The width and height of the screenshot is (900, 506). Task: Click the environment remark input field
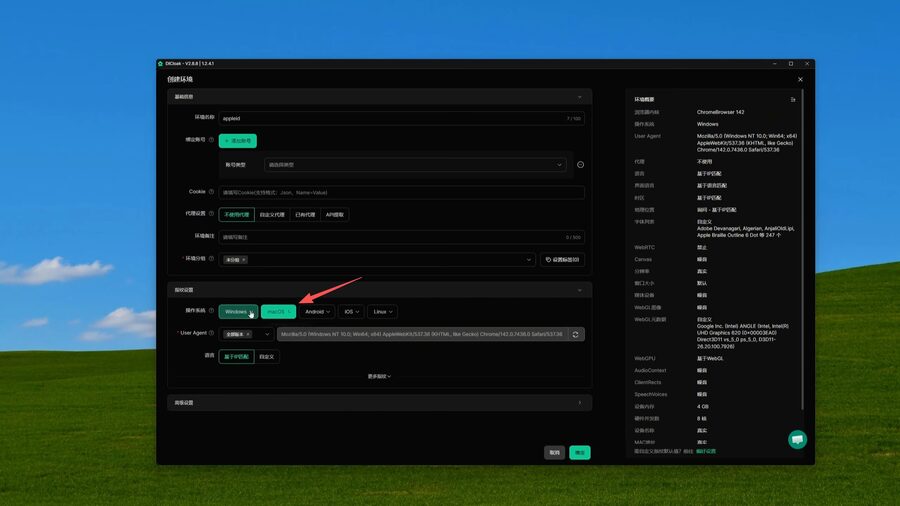[402, 237]
